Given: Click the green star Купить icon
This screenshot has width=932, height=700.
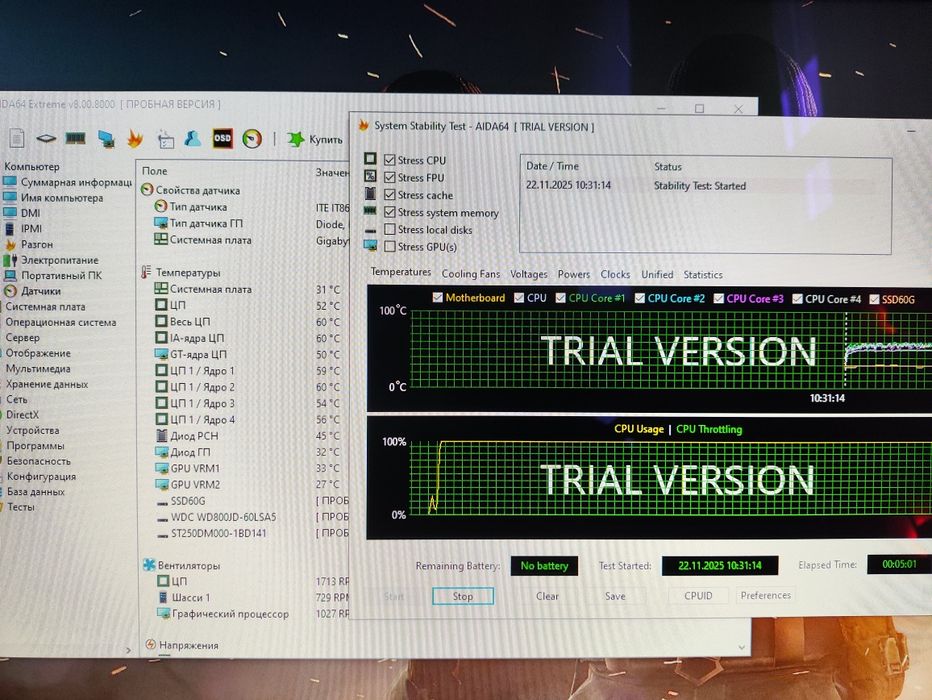Looking at the screenshot, I should click(295, 139).
